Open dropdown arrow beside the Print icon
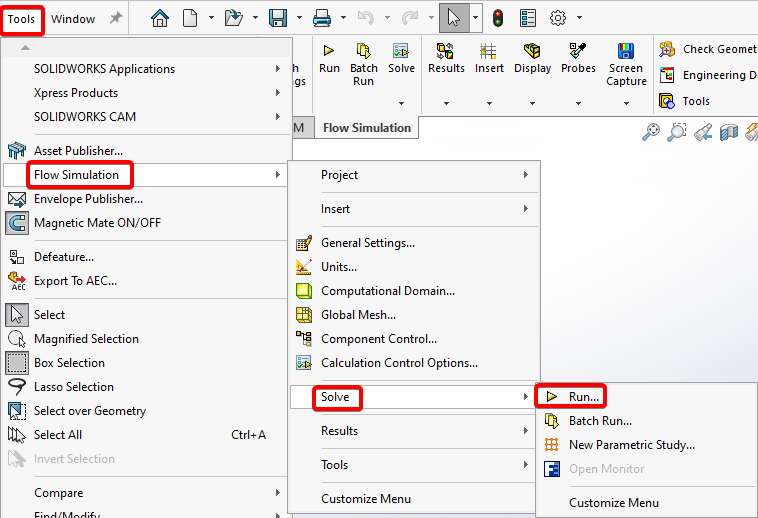Viewport: 758px width, 518px height. pyautogui.click(x=343, y=18)
